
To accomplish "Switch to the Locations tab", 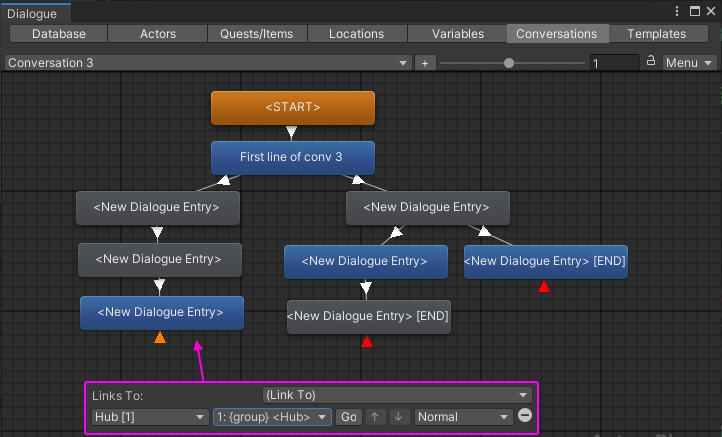I will [x=356, y=34].
